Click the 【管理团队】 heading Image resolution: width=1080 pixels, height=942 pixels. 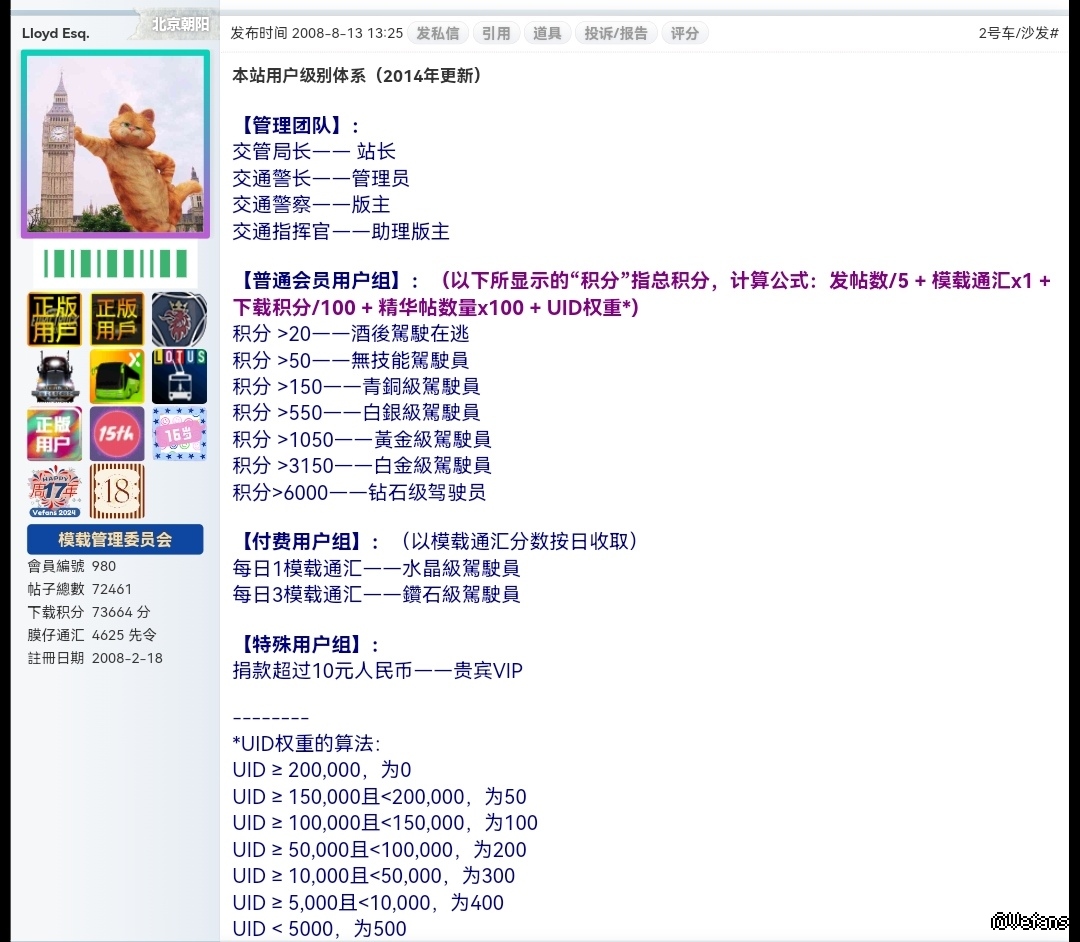pyautogui.click(x=296, y=125)
